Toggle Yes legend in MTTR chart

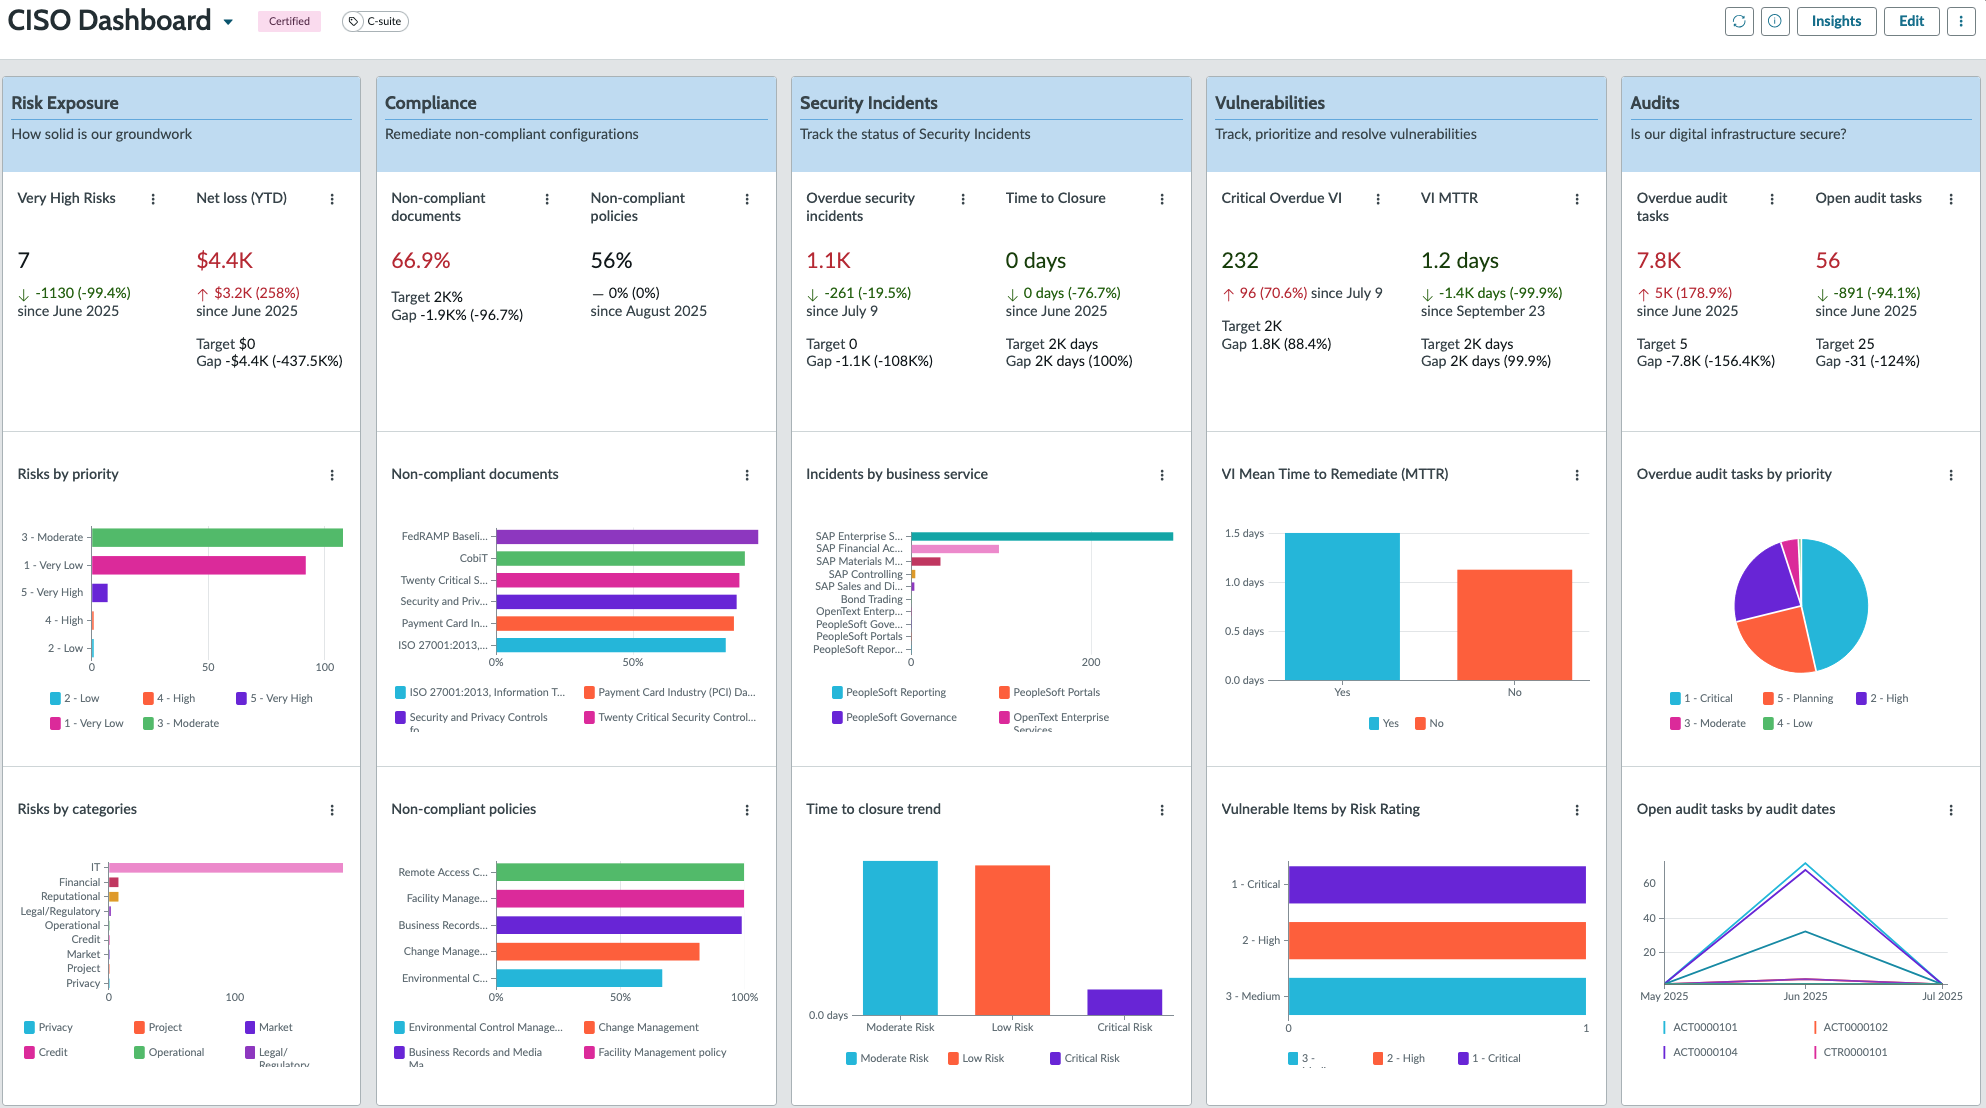tap(1384, 723)
